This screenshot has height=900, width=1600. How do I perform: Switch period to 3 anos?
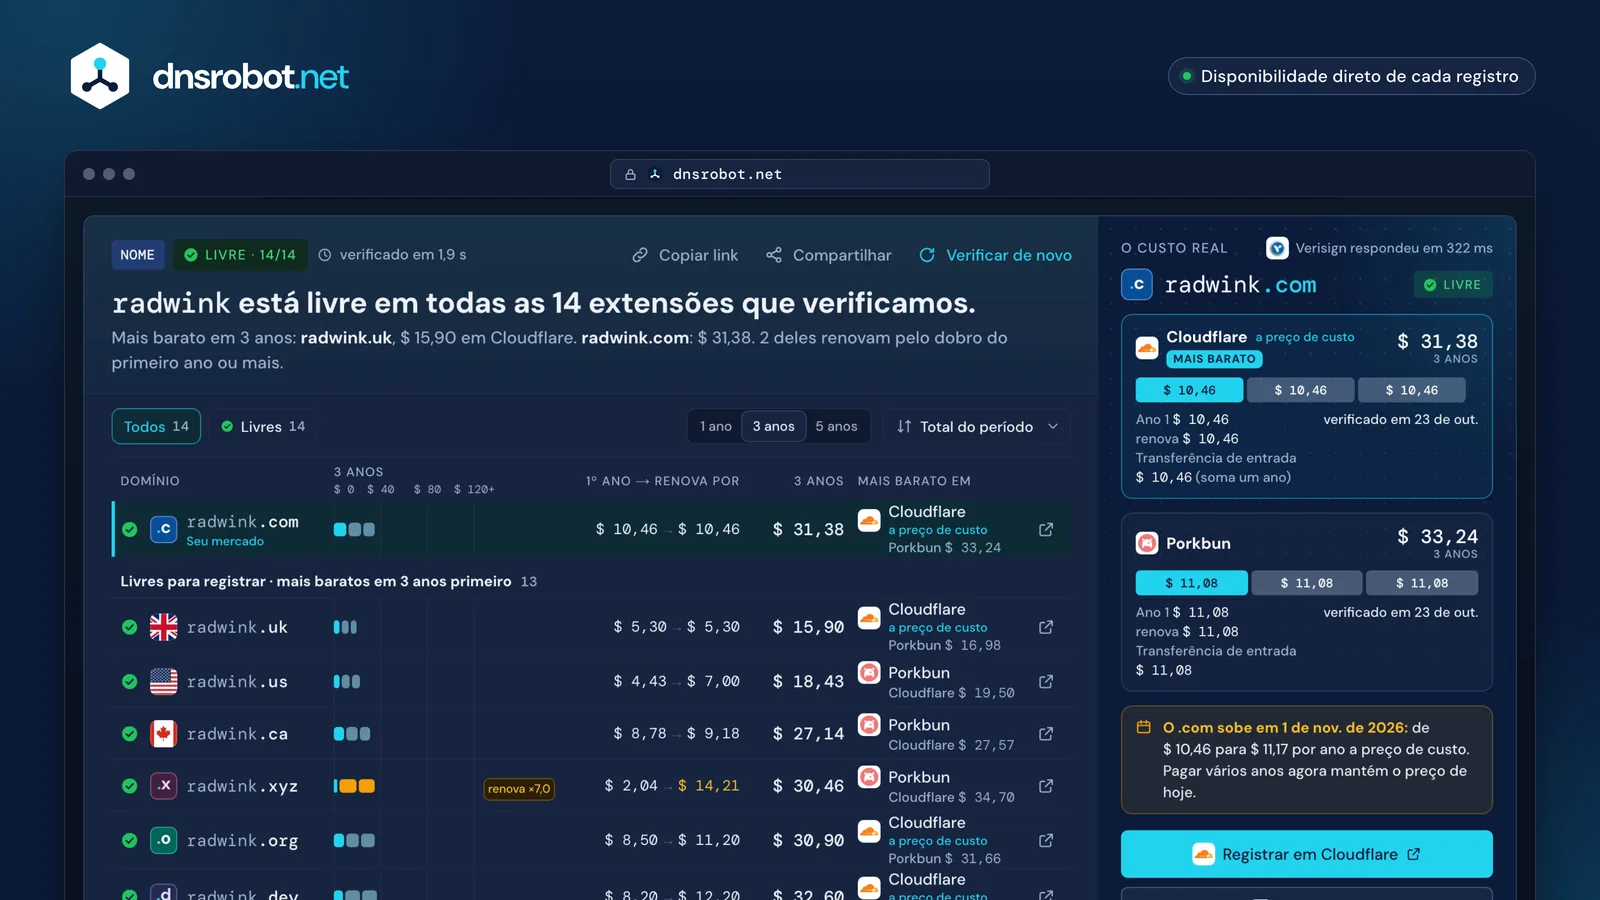click(773, 426)
